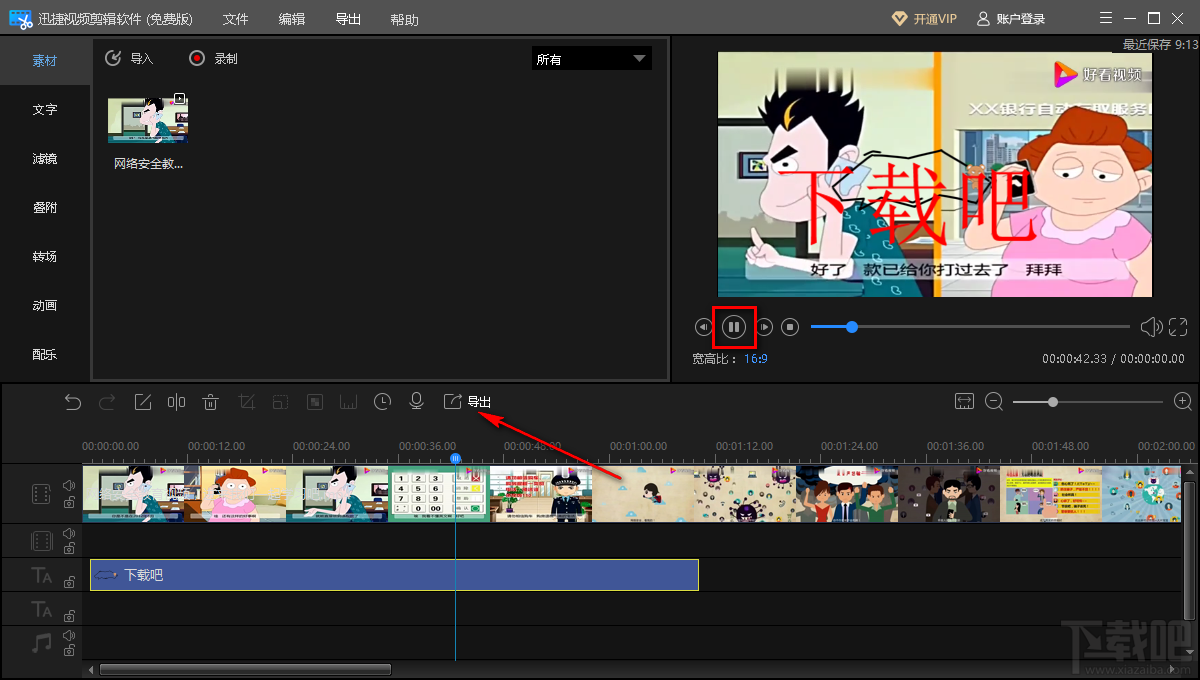Mute the first video track audio
This screenshot has width=1200, height=680.
tap(69, 485)
